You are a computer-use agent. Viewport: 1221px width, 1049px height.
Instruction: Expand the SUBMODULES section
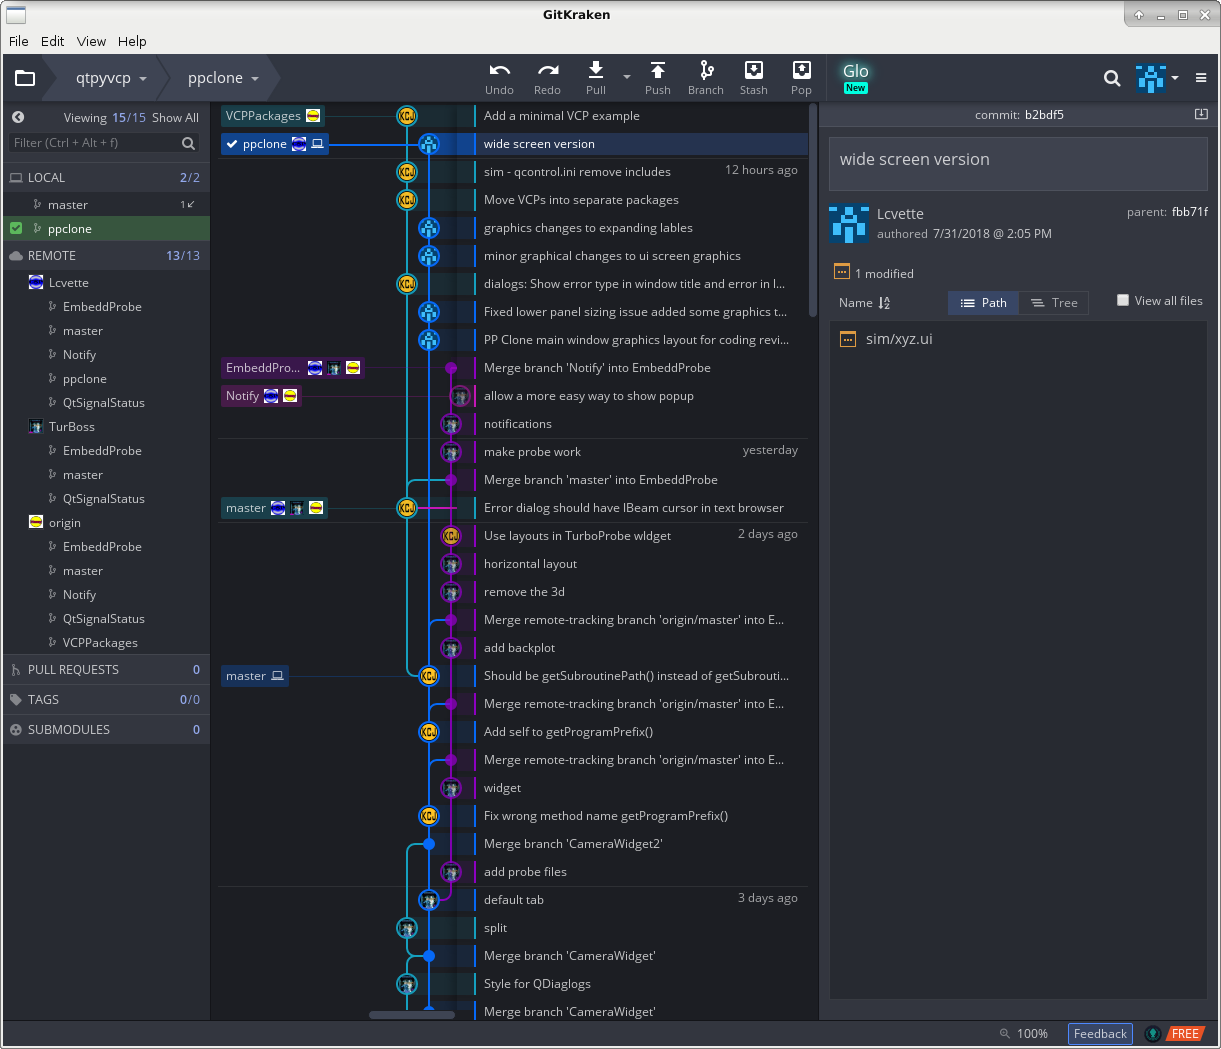pos(106,730)
